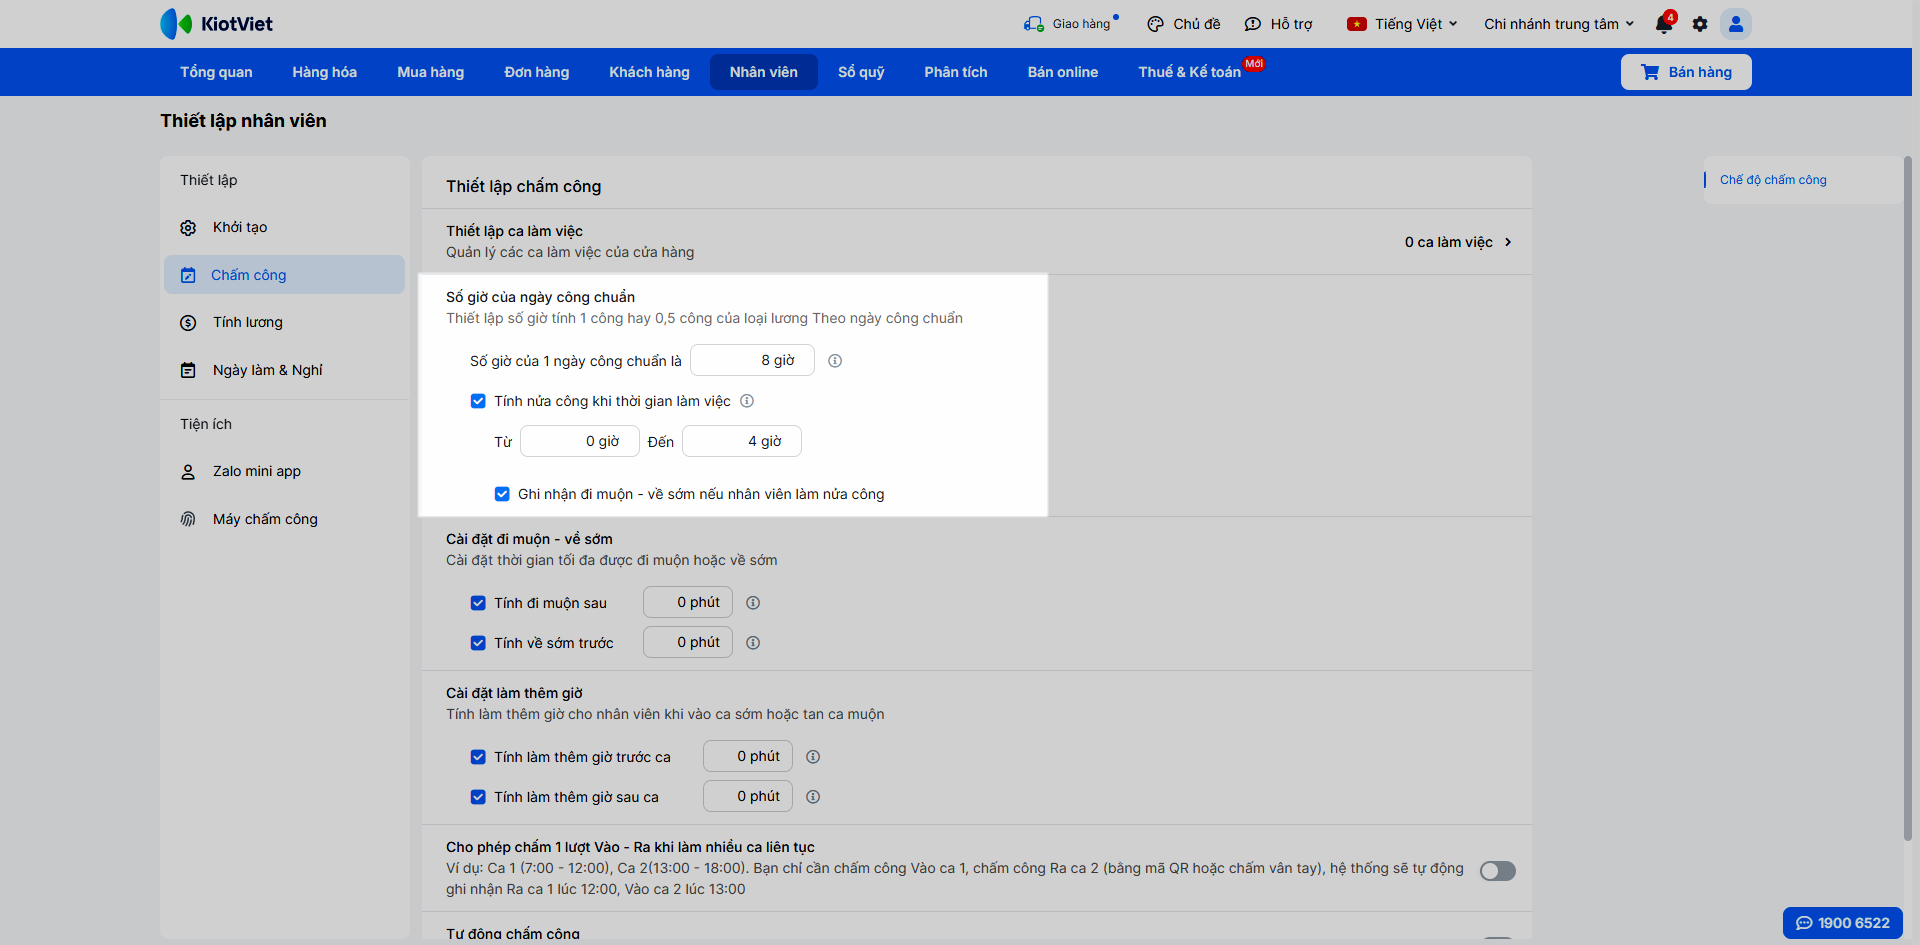
Task: Select Máy chấm công in sidebar
Action: [x=284, y=519]
